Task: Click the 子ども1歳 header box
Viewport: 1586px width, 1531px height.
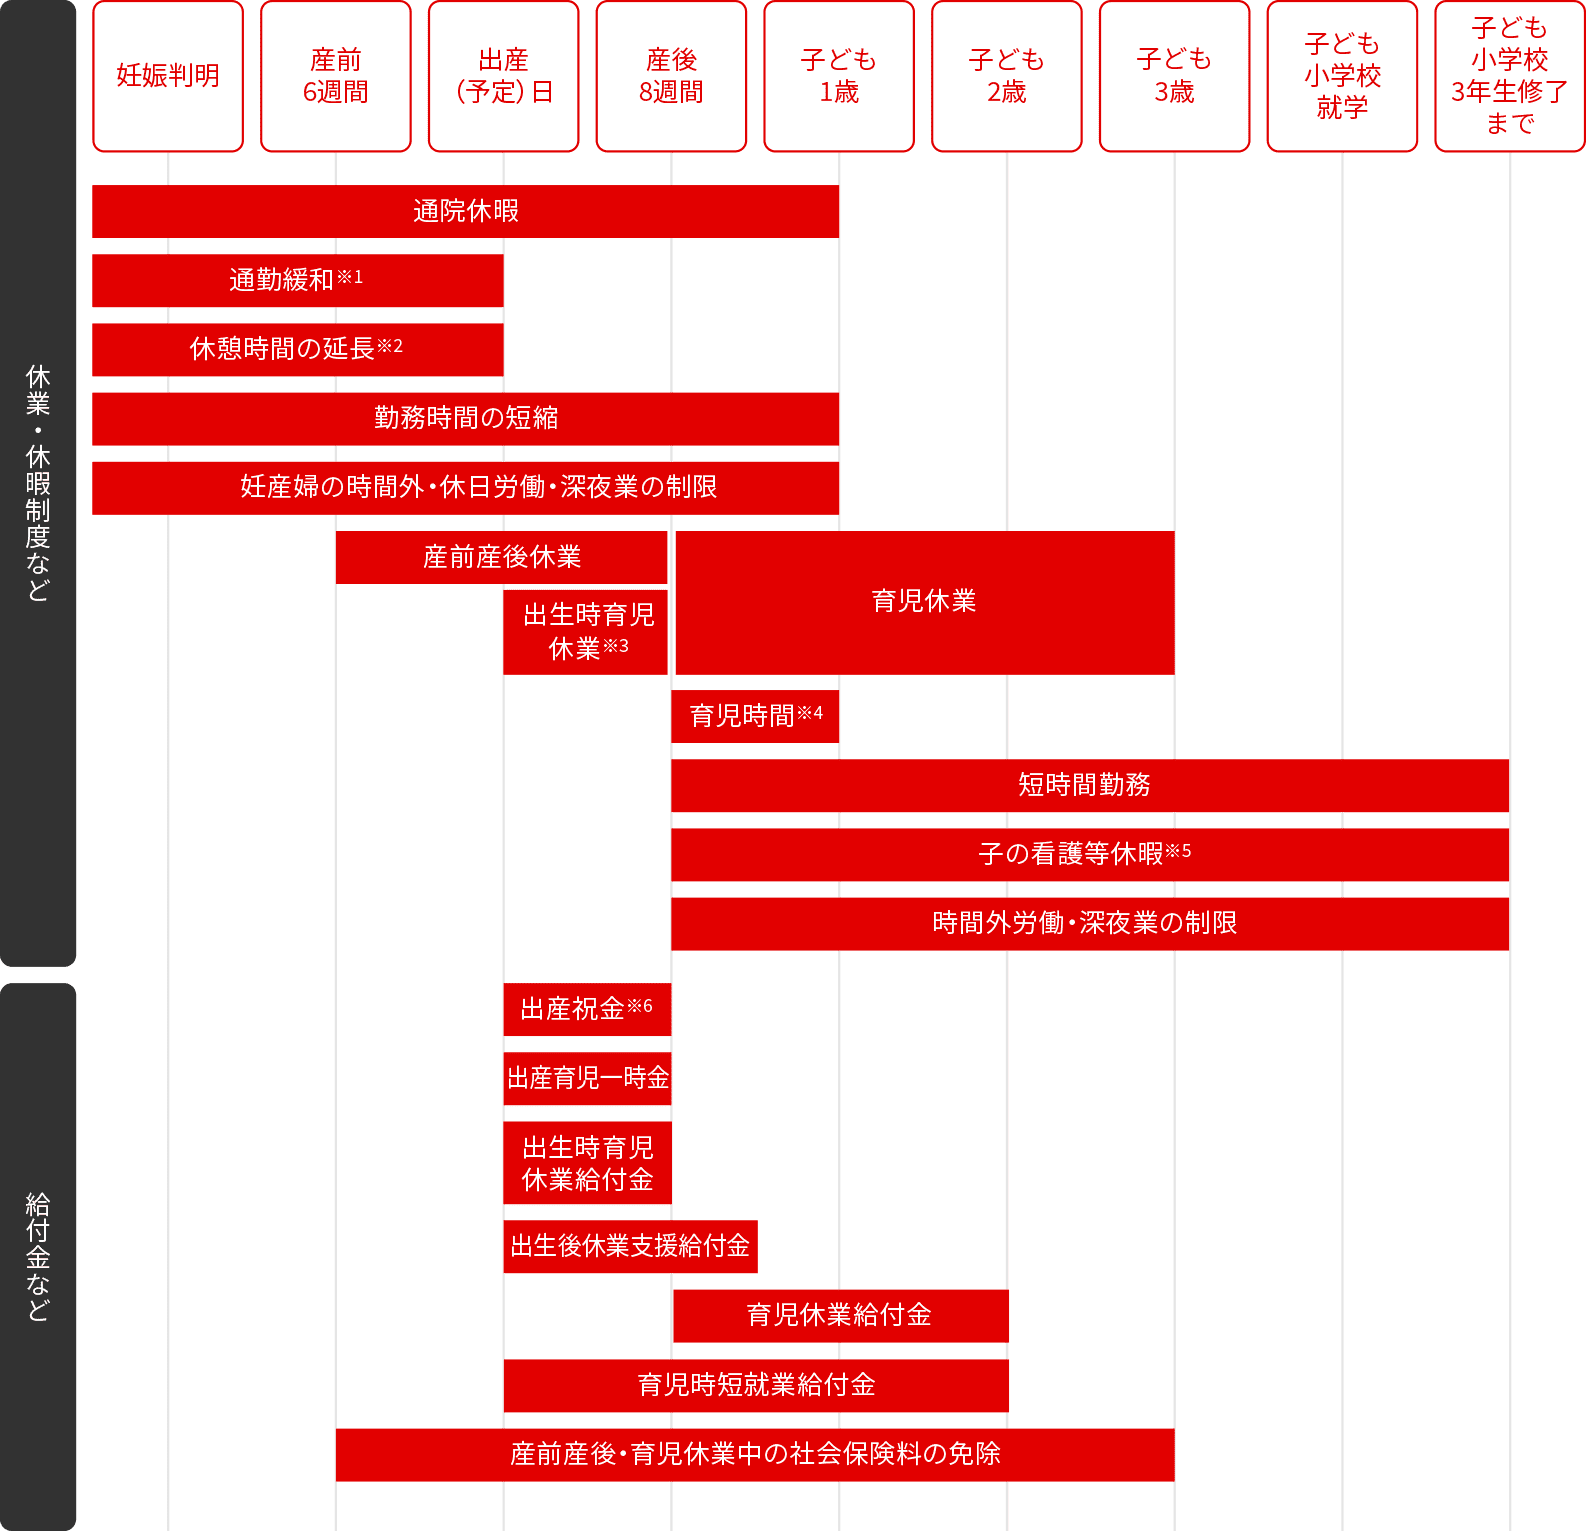Action: pyautogui.click(x=839, y=76)
